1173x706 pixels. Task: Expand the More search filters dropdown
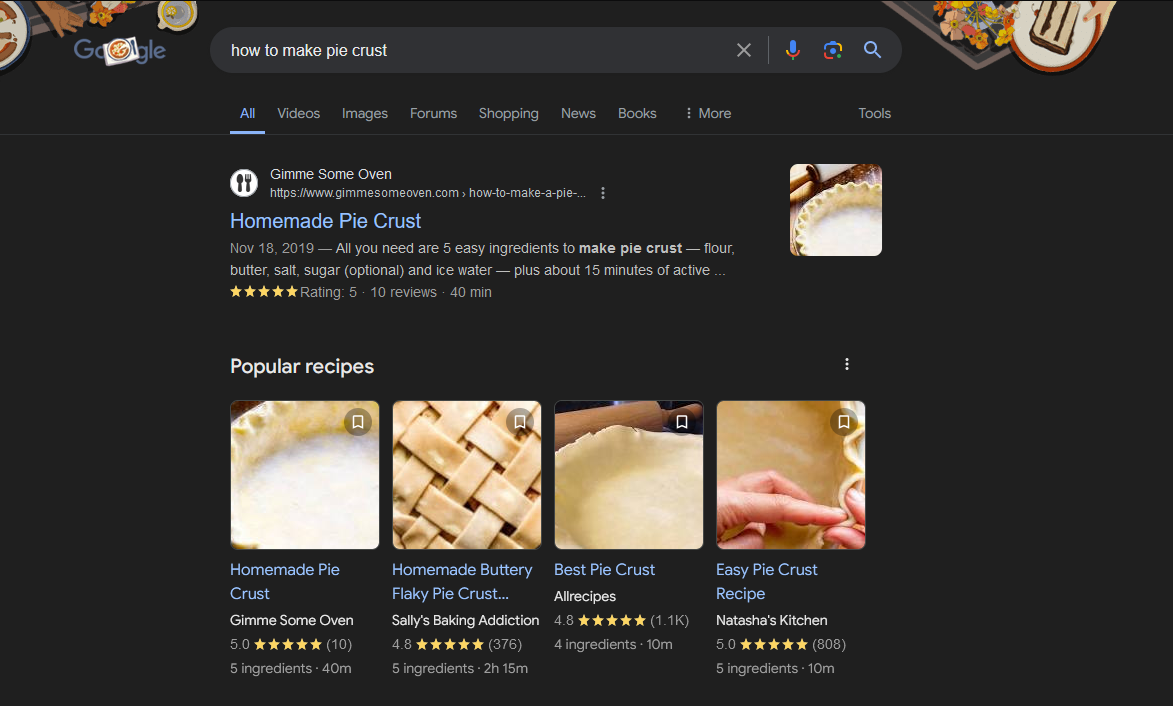tap(707, 113)
